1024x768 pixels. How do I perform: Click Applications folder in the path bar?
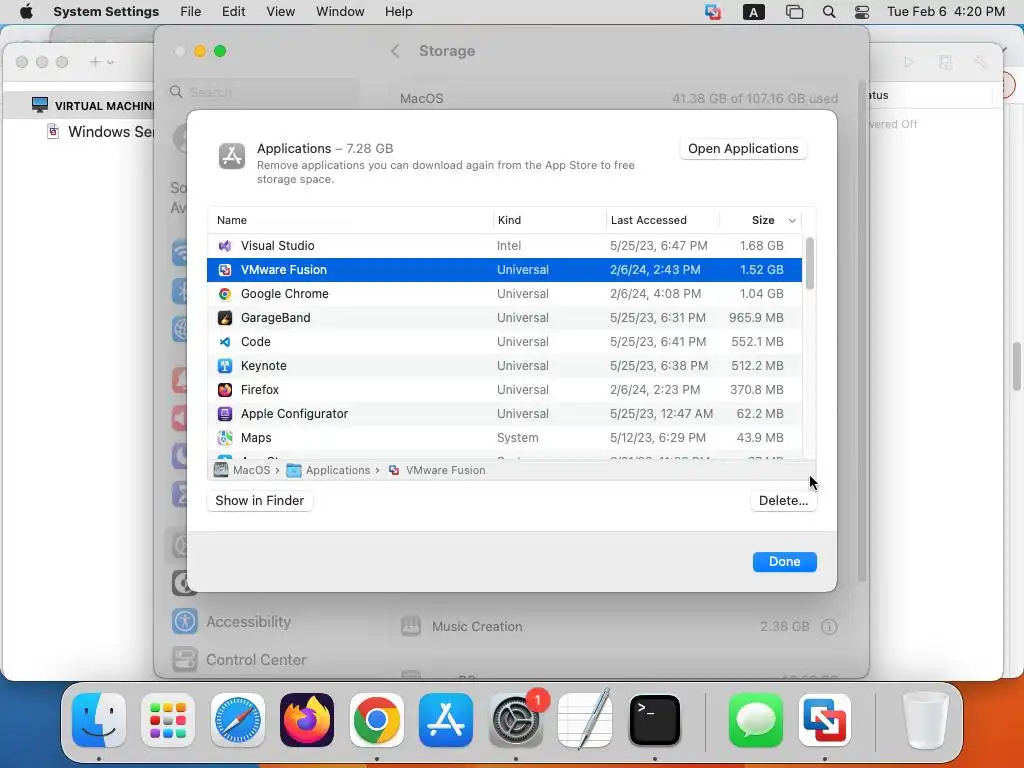tap(328, 470)
